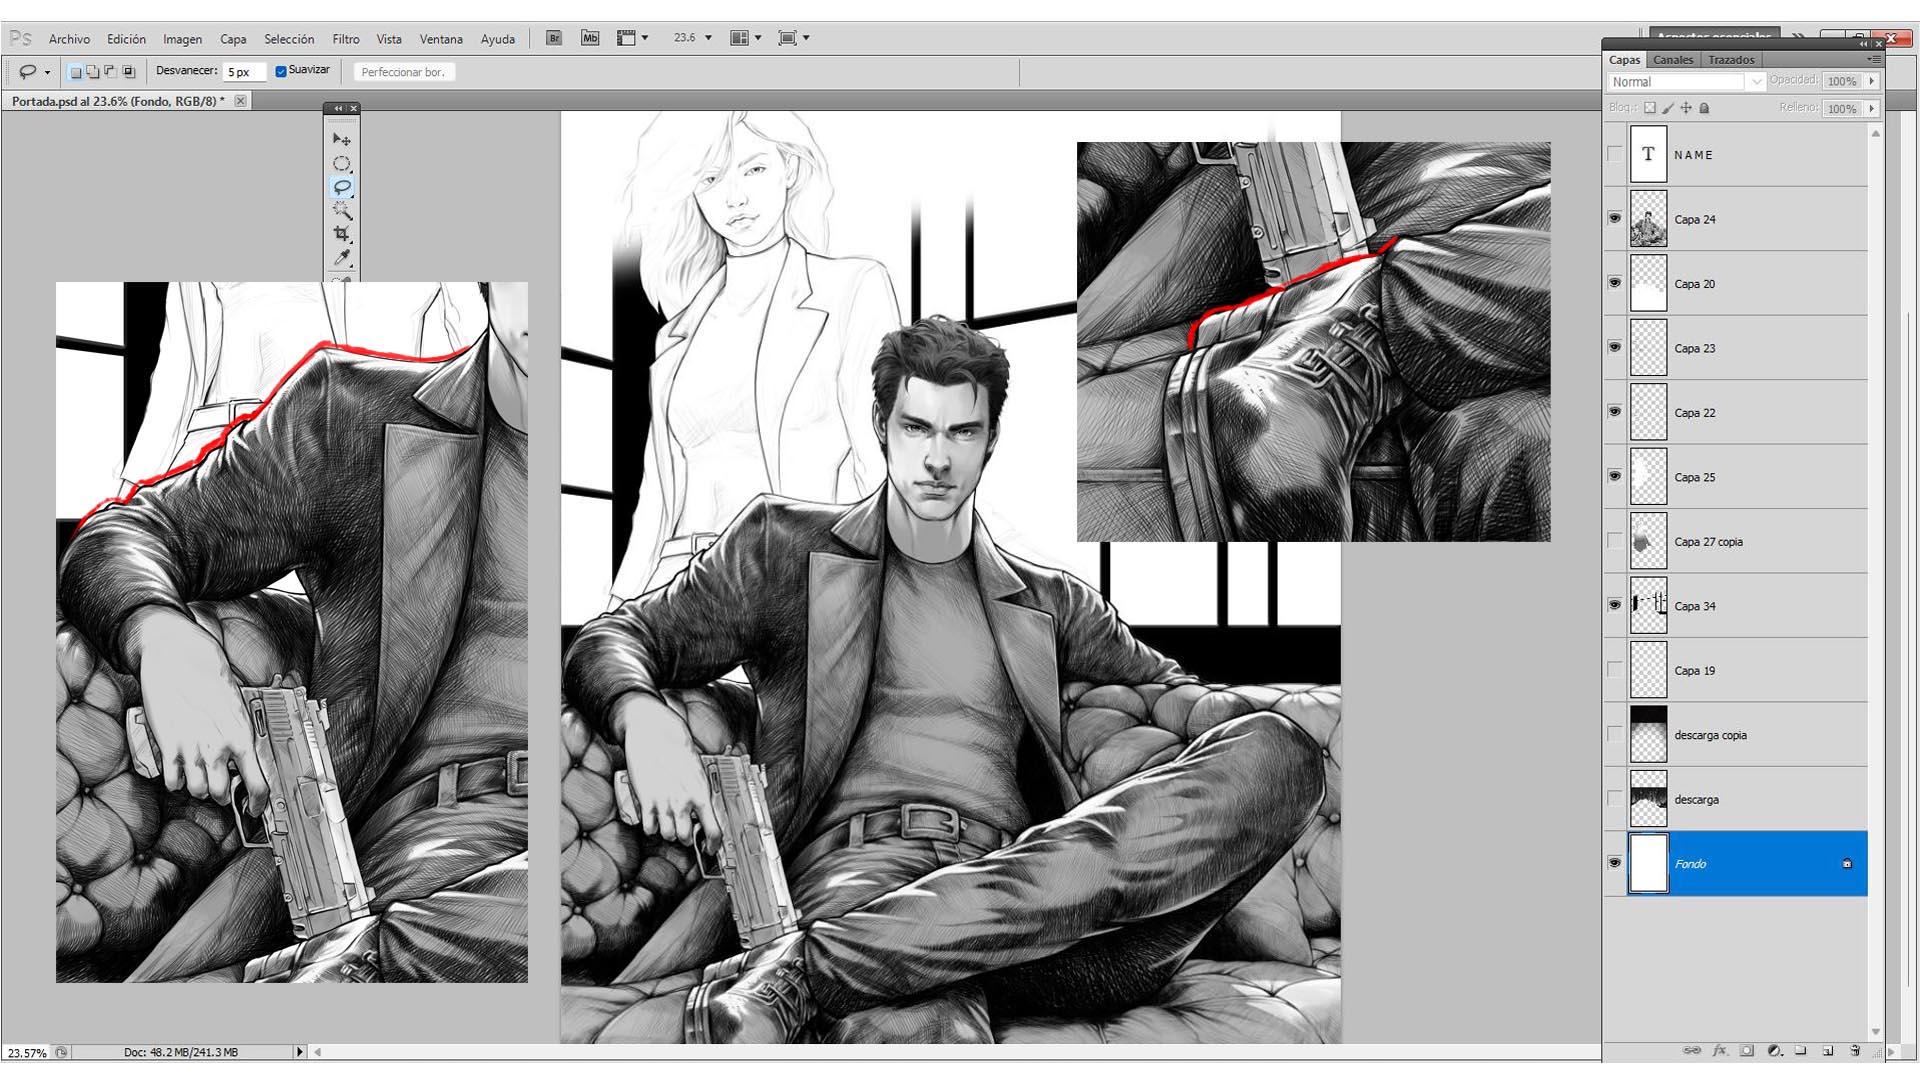
Task: Open the Selección menu
Action: [289, 39]
